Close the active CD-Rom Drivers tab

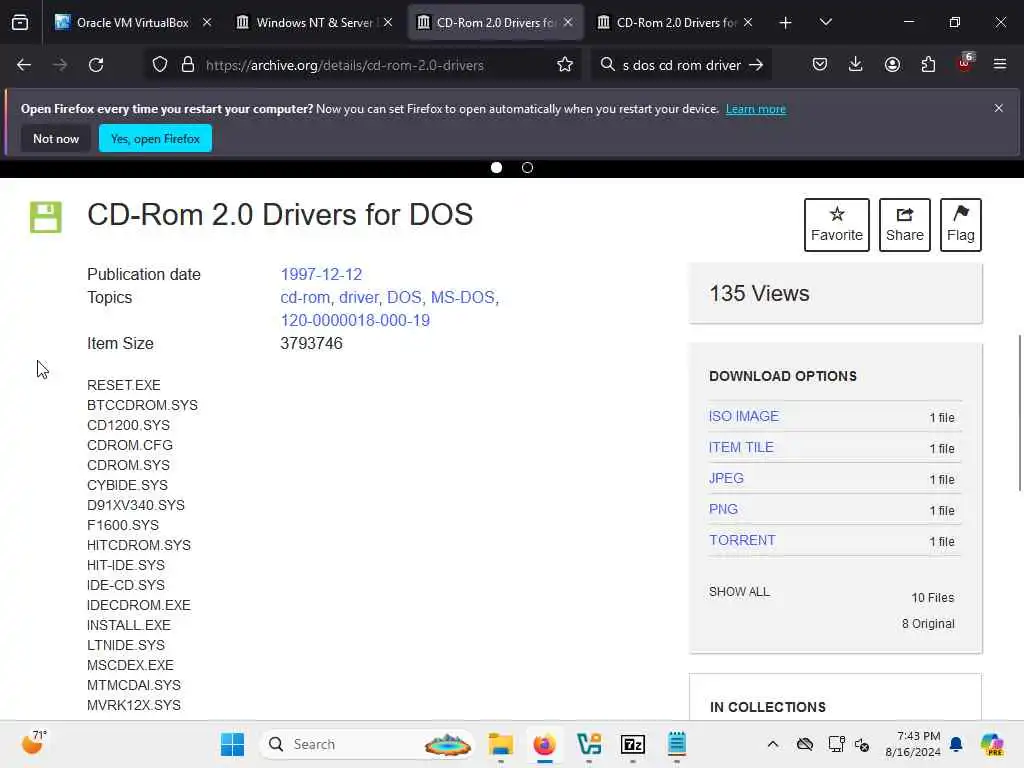click(568, 23)
